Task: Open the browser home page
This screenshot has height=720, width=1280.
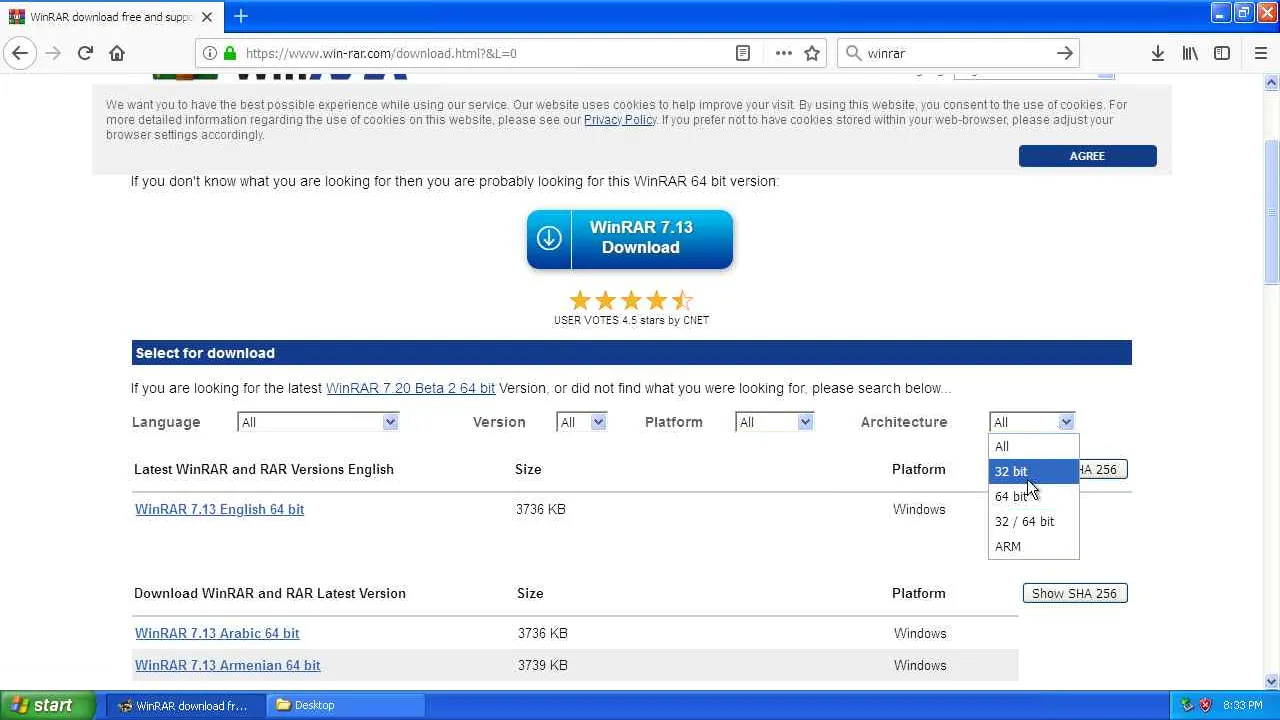Action: [117, 53]
